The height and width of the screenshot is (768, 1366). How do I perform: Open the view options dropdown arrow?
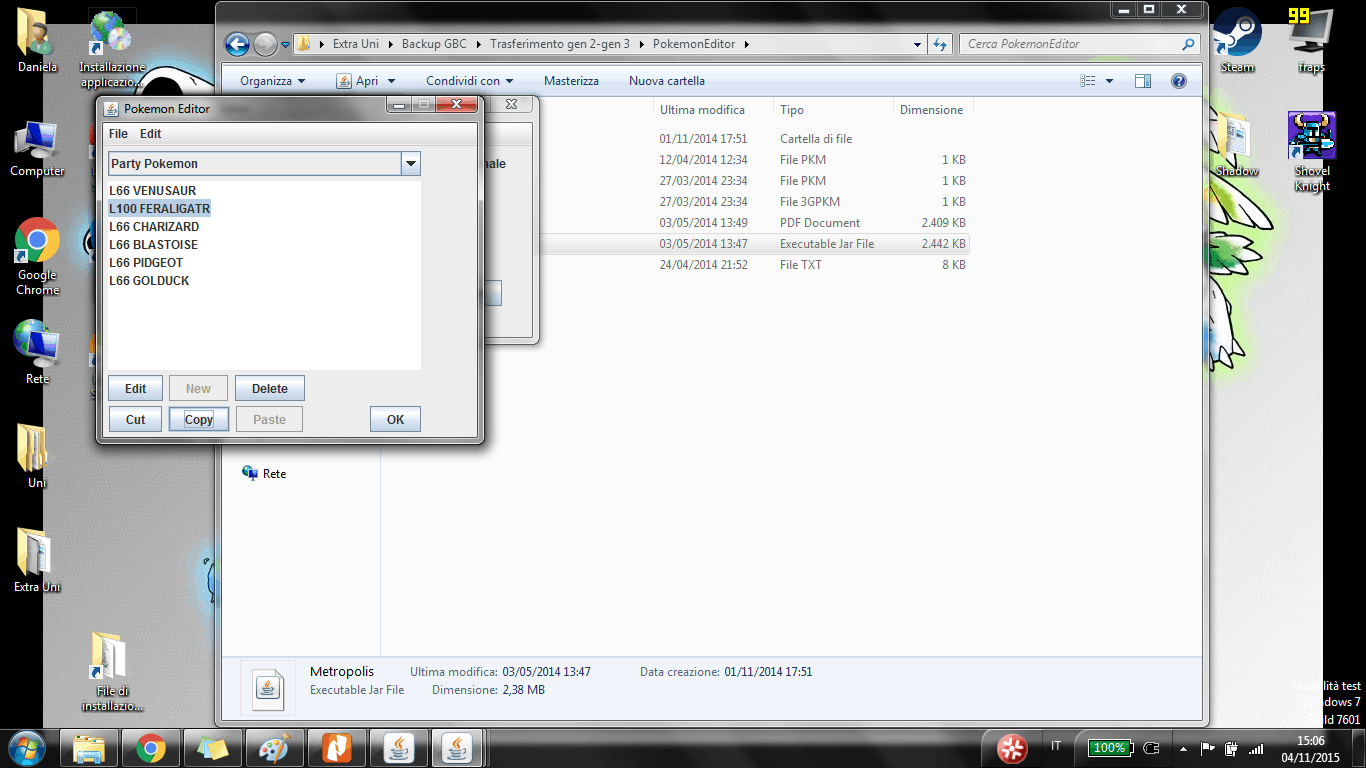(x=1110, y=81)
